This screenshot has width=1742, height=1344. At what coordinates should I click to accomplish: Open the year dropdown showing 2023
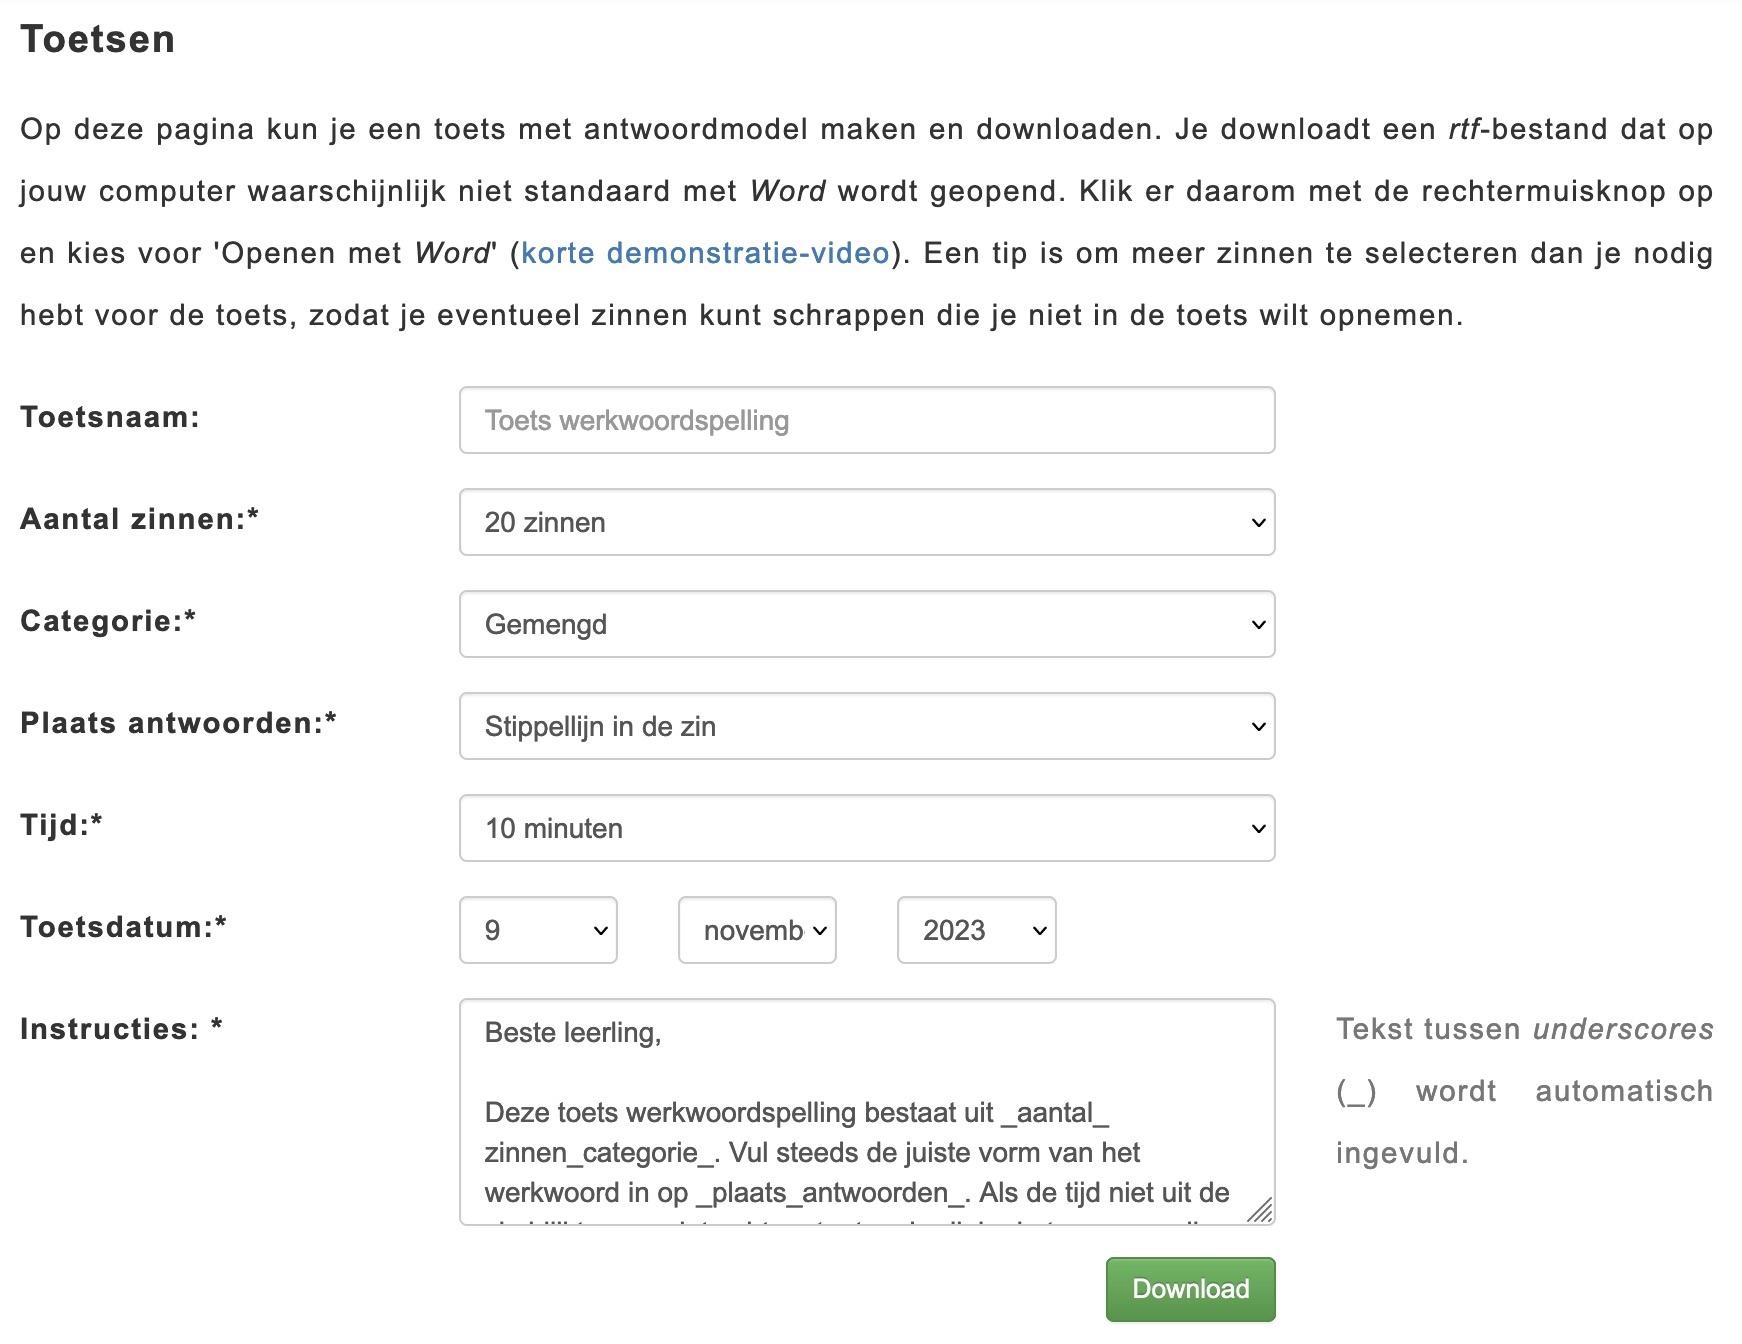tap(976, 930)
